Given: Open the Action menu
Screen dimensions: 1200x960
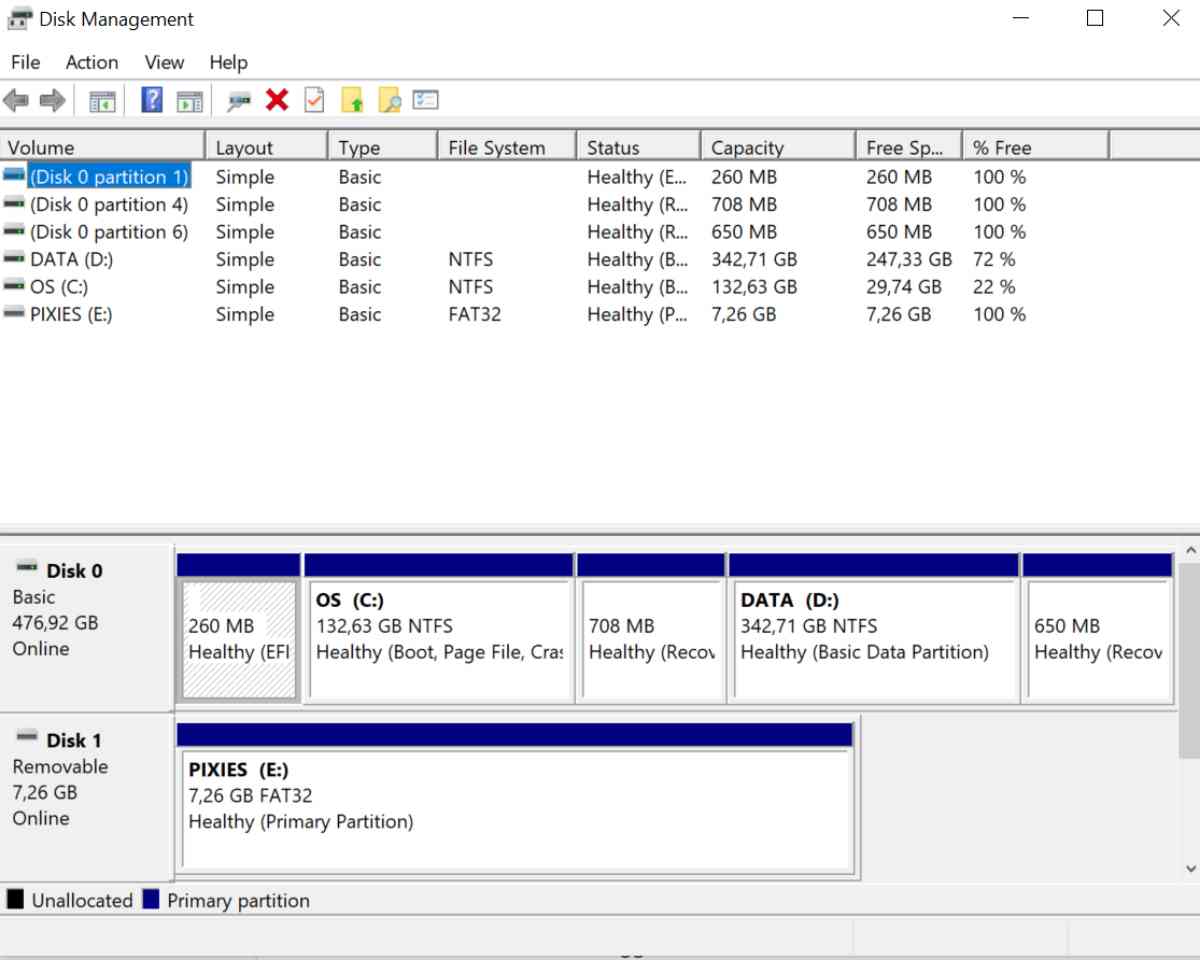Looking at the screenshot, I should tap(91, 62).
